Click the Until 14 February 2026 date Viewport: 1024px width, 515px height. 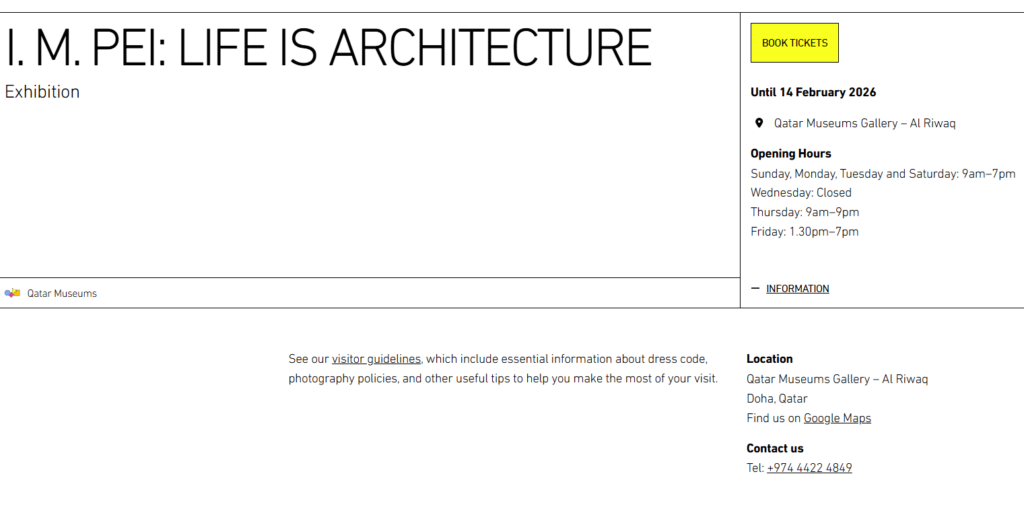pyautogui.click(x=813, y=92)
